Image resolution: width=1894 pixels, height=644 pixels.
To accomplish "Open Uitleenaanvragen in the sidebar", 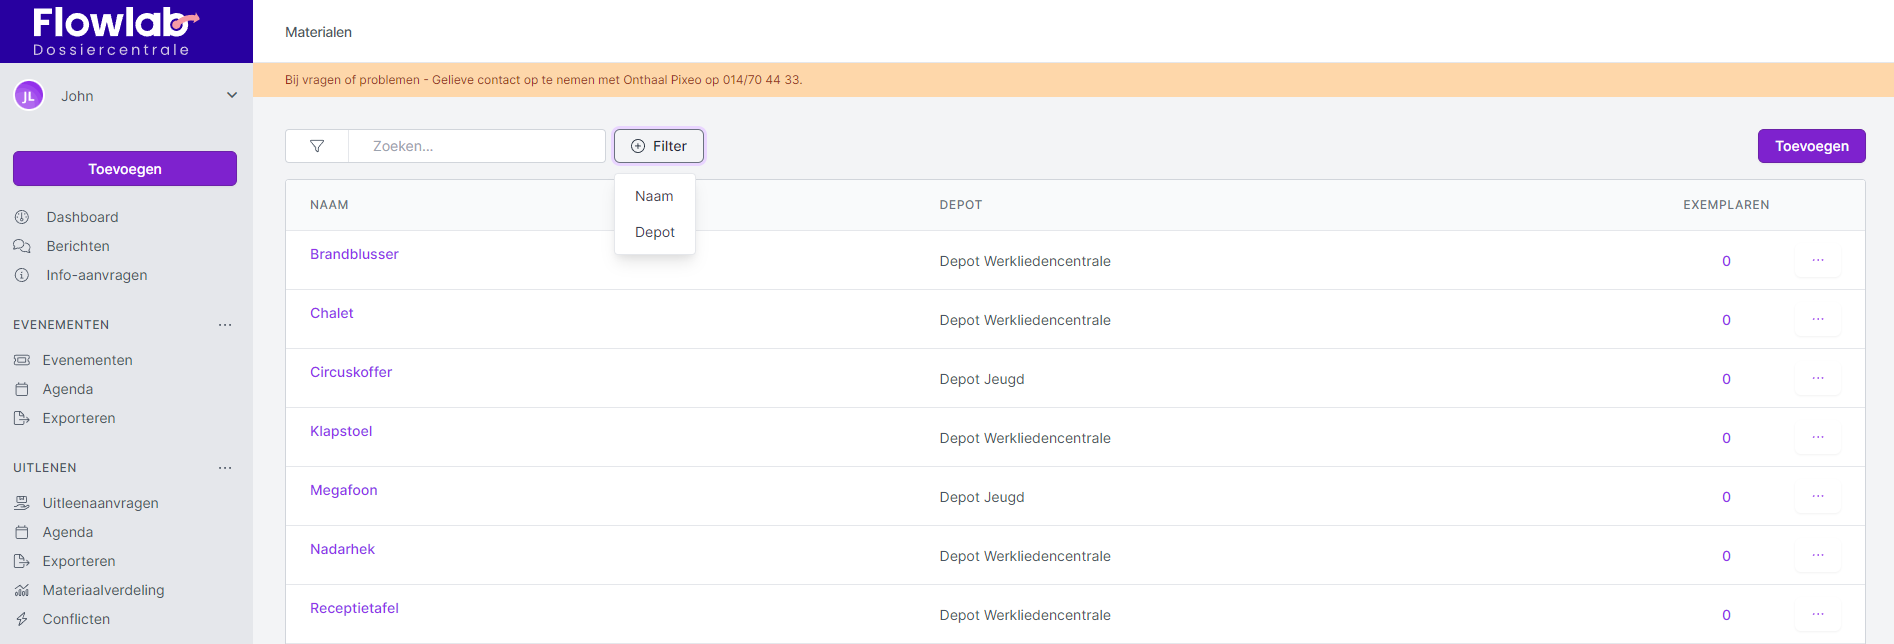I will [x=100, y=503].
